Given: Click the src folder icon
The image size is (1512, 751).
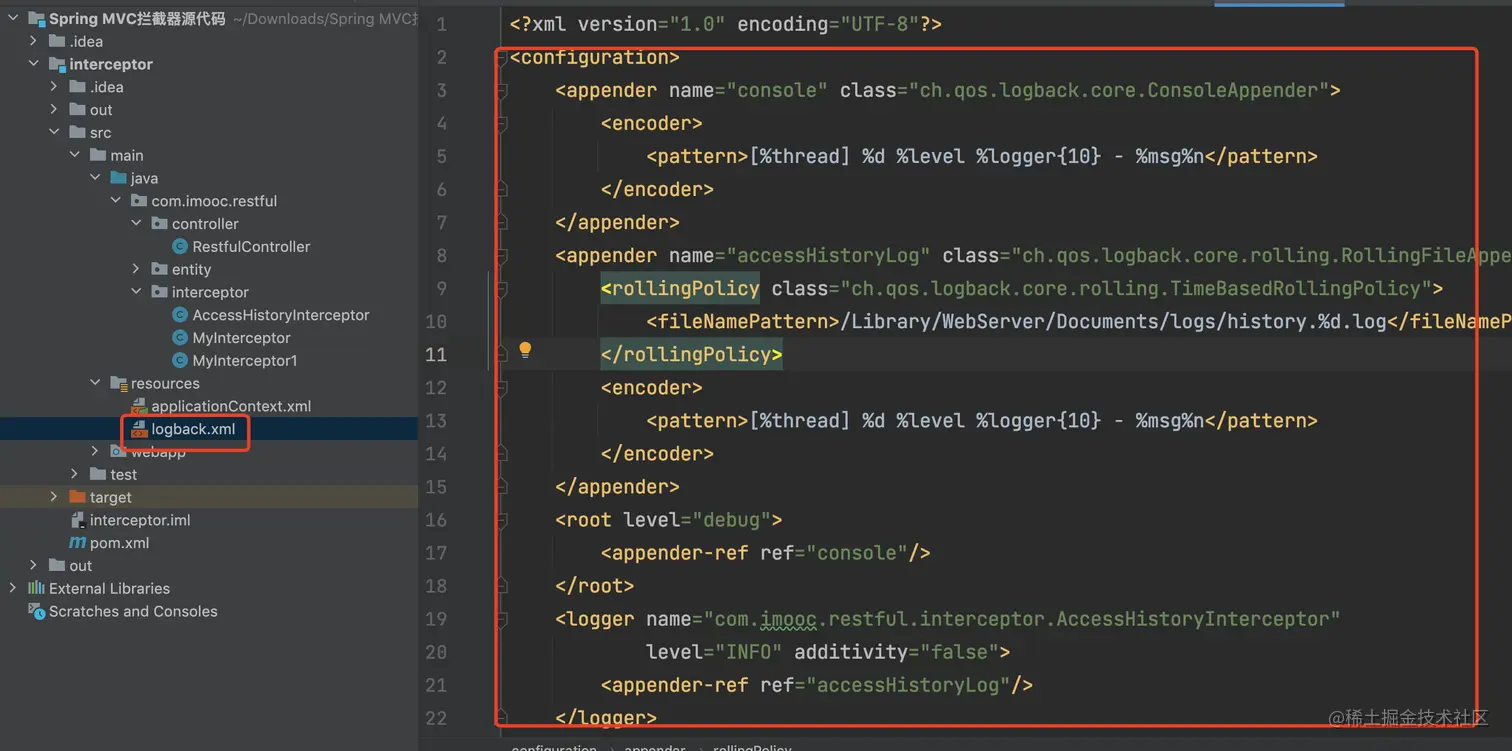Looking at the screenshot, I should [x=77, y=133].
